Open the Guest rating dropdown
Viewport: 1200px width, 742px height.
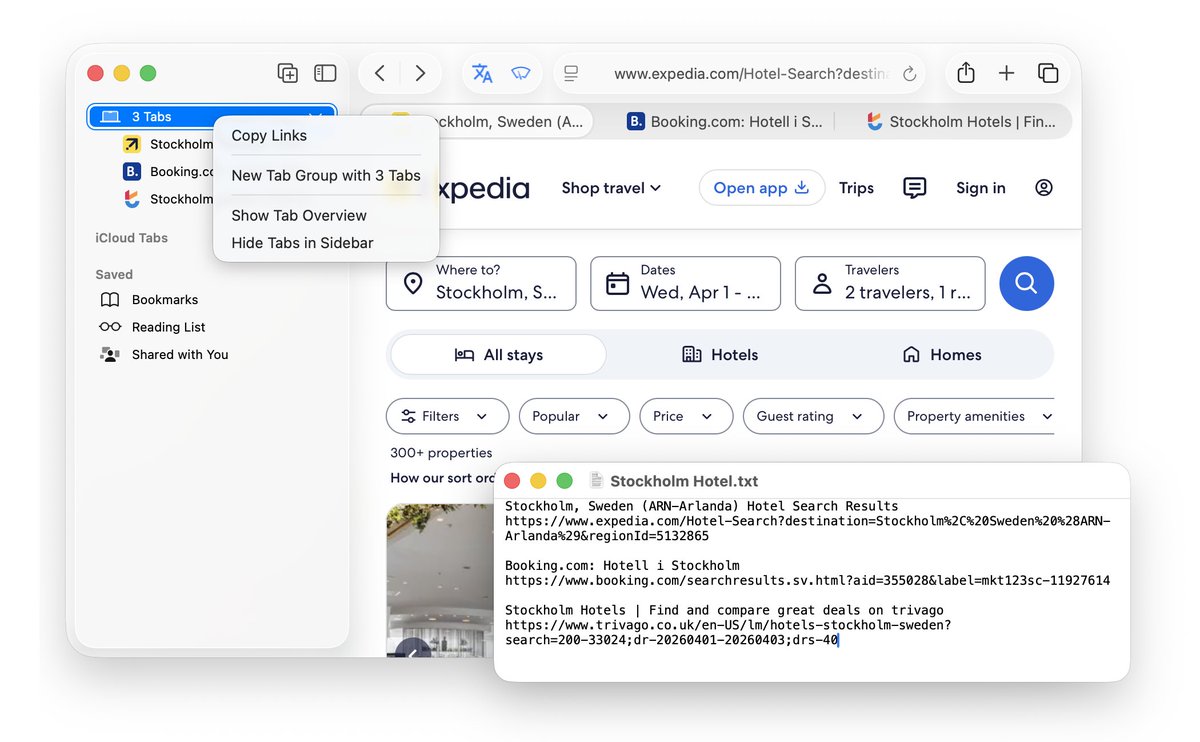(x=813, y=416)
